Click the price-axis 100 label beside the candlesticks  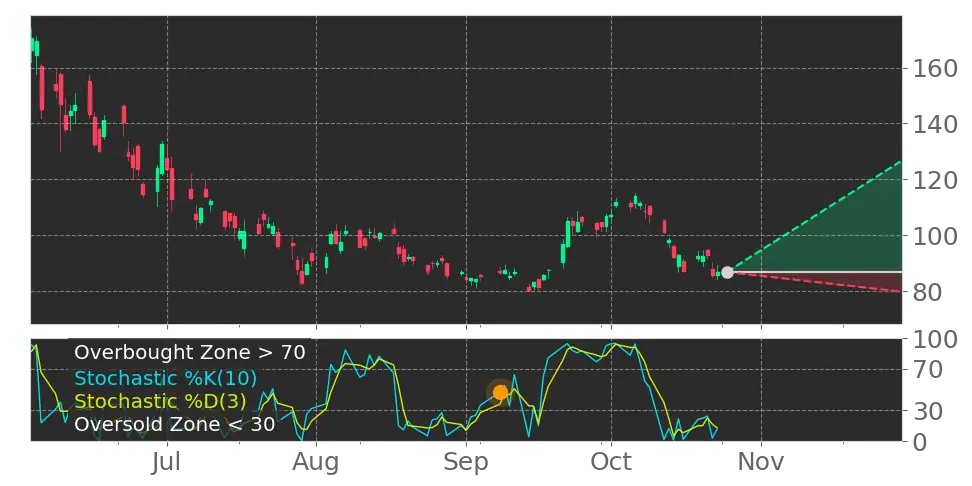click(935, 236)
